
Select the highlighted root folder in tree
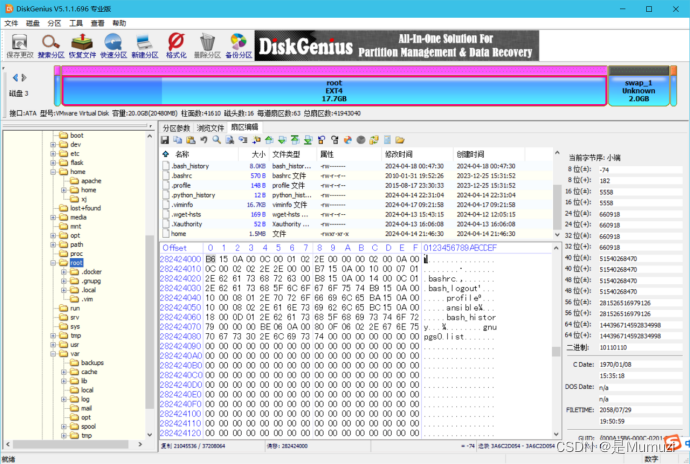tap(76, 263)
